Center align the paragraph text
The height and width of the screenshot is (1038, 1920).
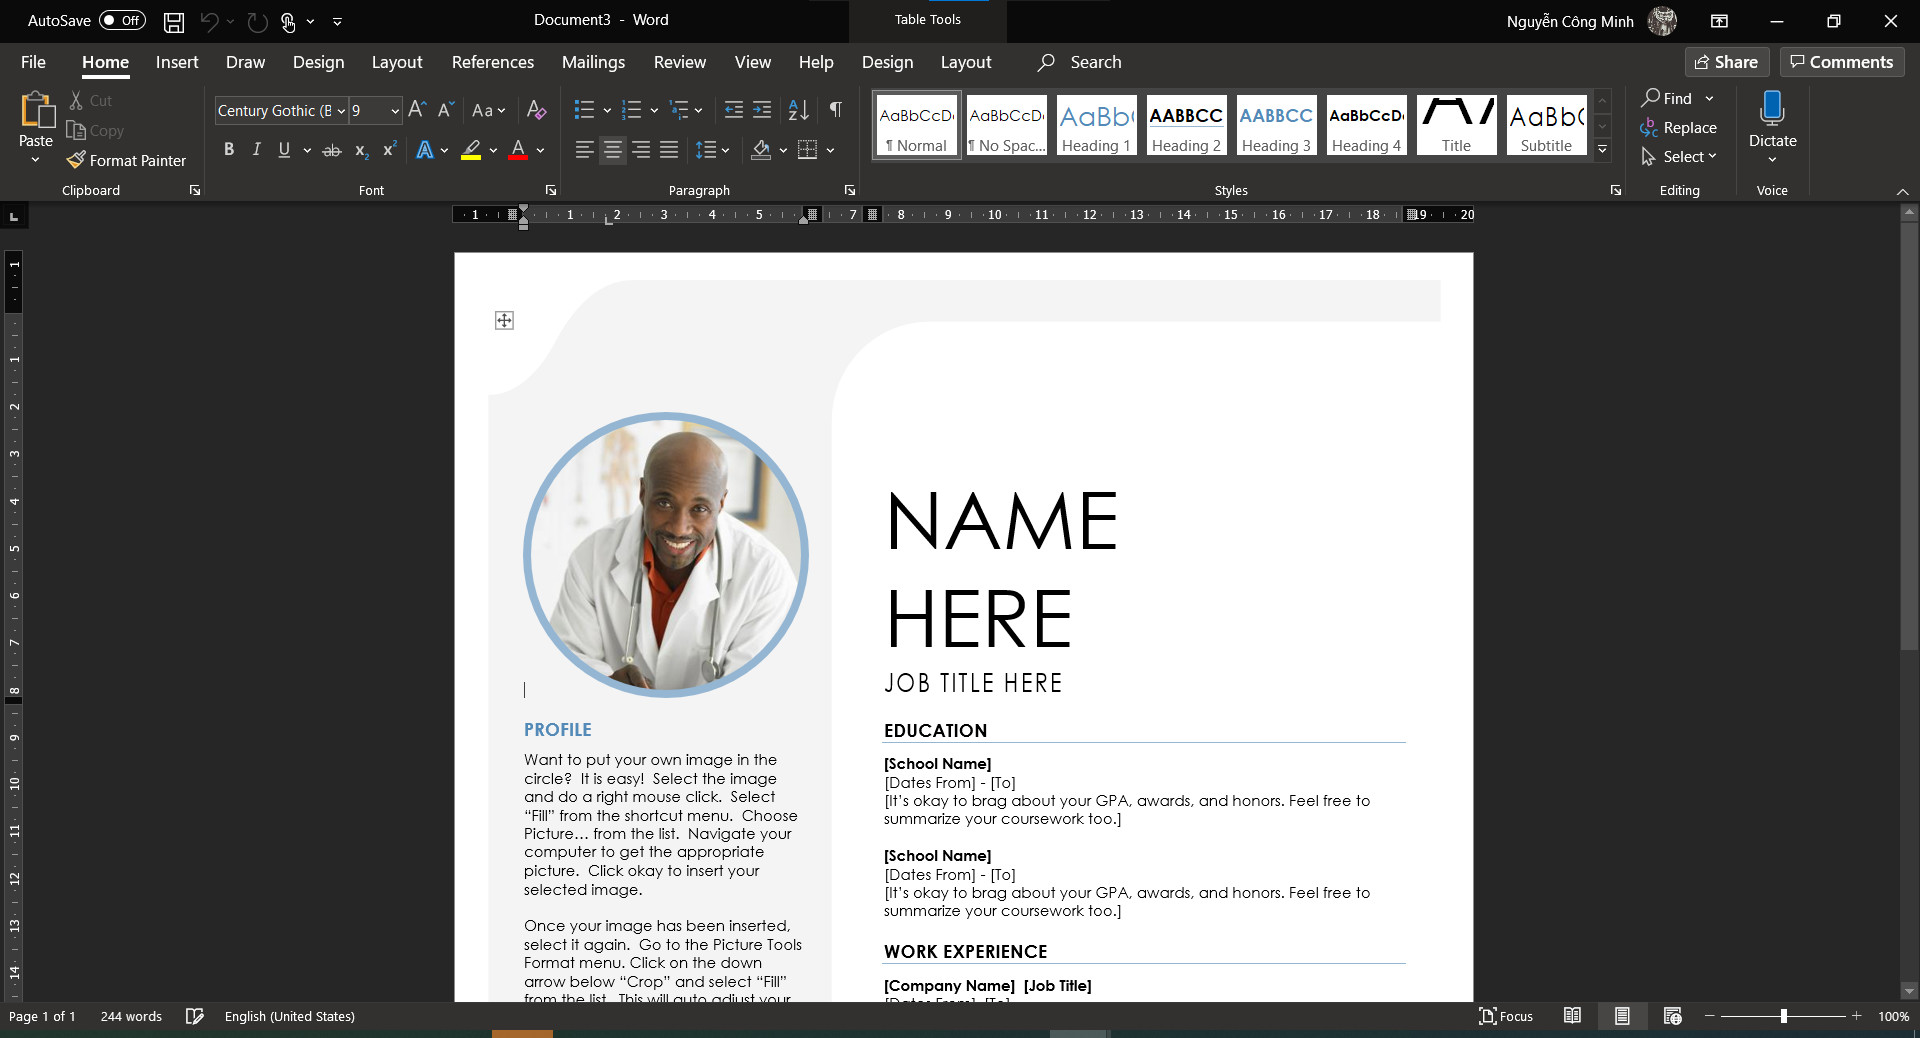(611, 150)
